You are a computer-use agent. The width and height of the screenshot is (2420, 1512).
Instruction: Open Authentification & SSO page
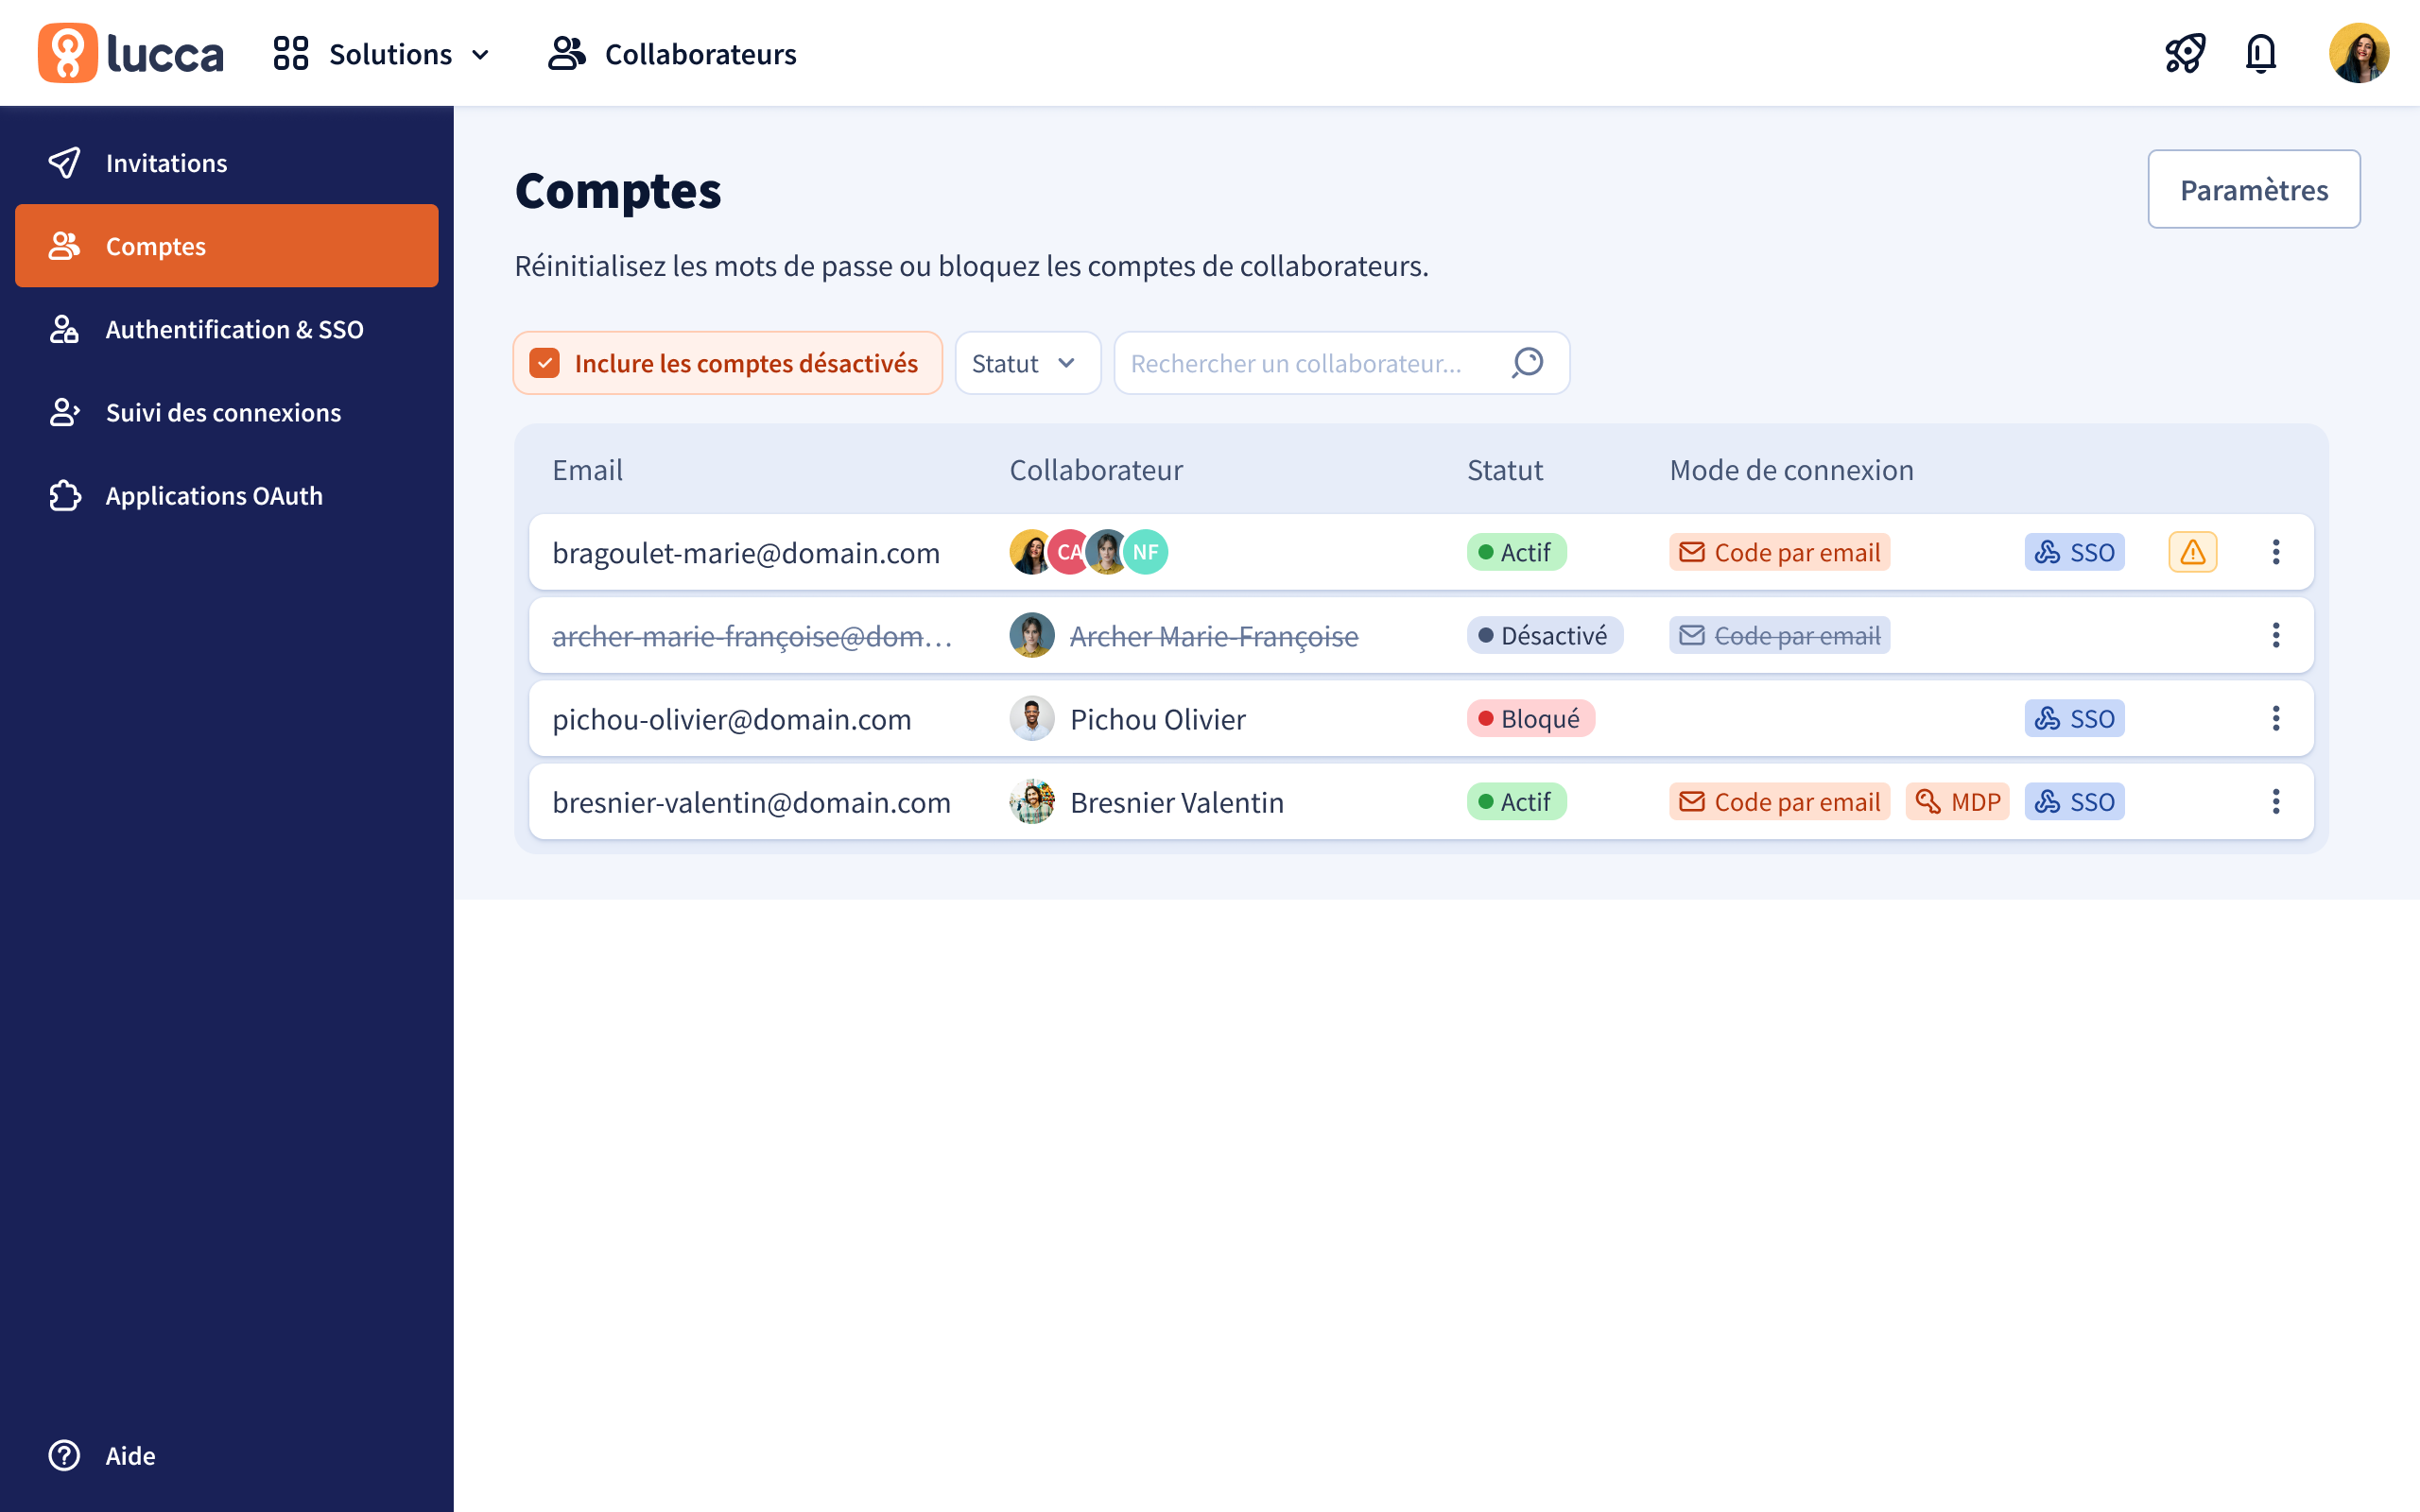coord(227,329)
